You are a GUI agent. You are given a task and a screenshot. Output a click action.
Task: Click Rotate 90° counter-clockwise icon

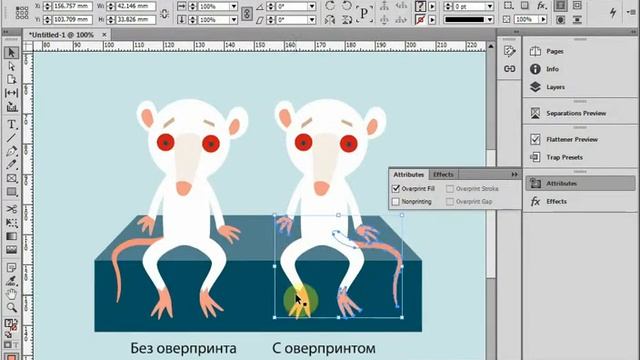pyautogui.click(x=347, y=6)
